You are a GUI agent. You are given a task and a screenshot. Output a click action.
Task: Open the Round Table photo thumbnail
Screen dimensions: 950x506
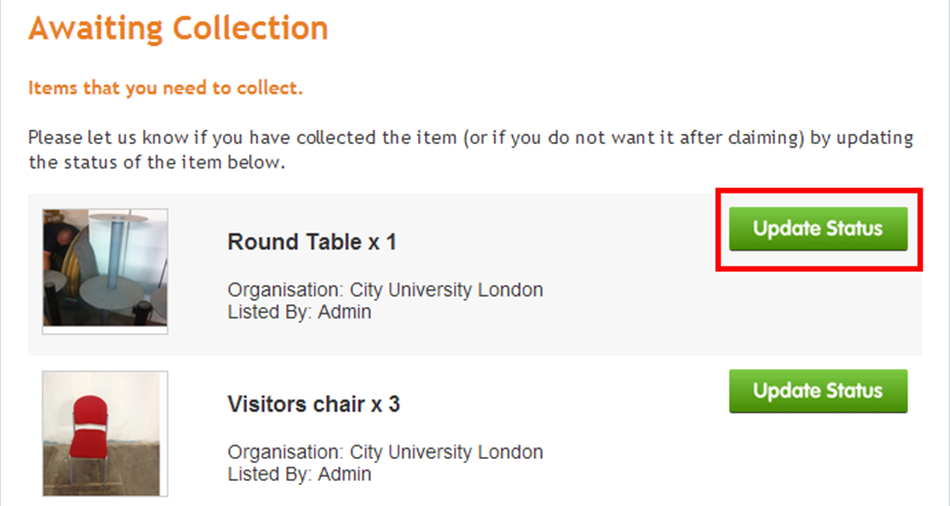(105, 271)
